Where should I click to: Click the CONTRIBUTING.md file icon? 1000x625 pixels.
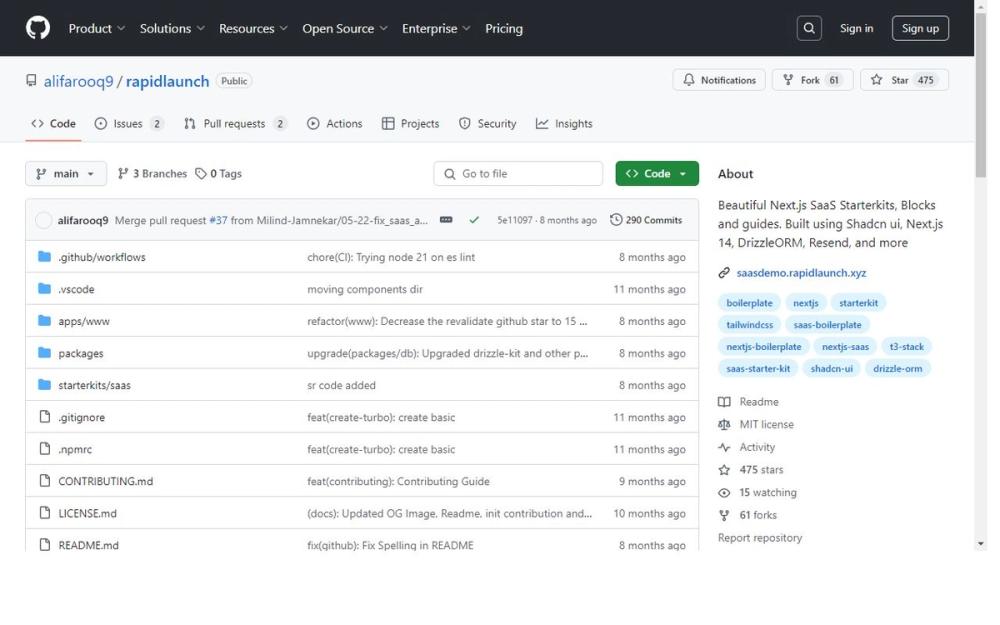point(45,480)
